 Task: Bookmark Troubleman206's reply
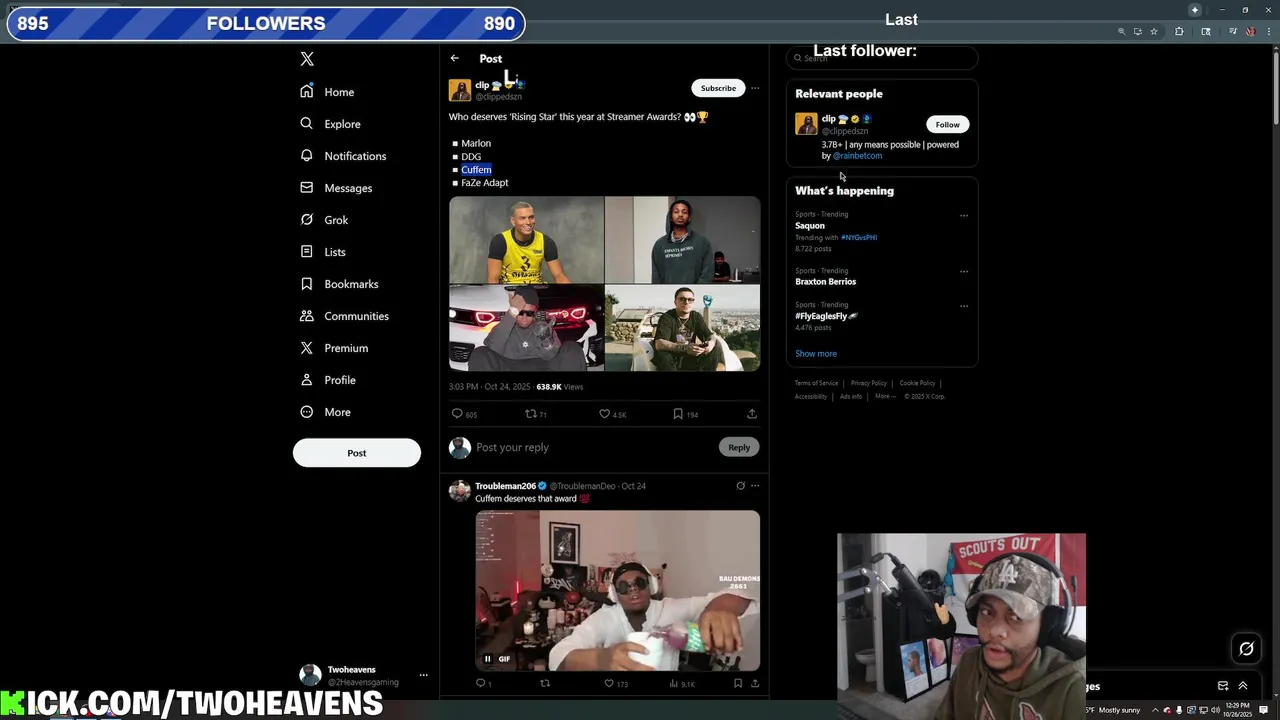coord(738,684)
